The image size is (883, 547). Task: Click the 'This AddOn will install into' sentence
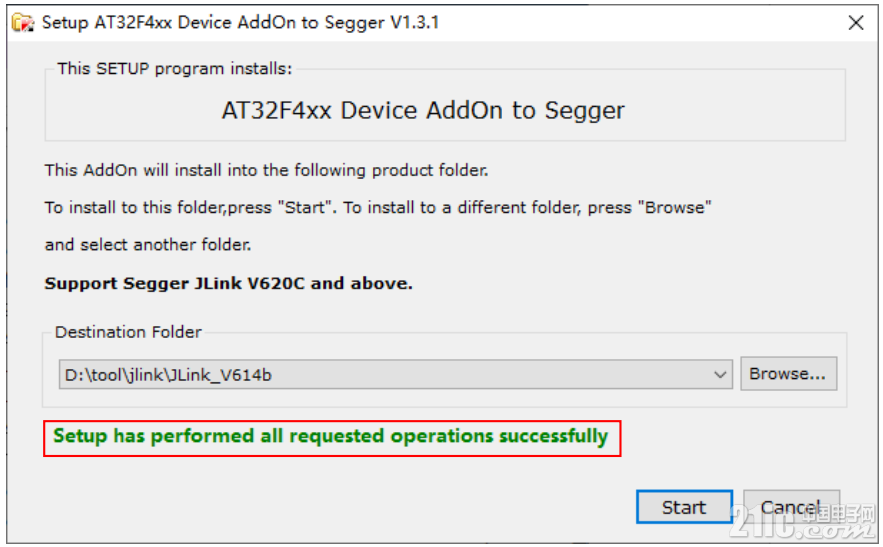click(x=266, y=170)
